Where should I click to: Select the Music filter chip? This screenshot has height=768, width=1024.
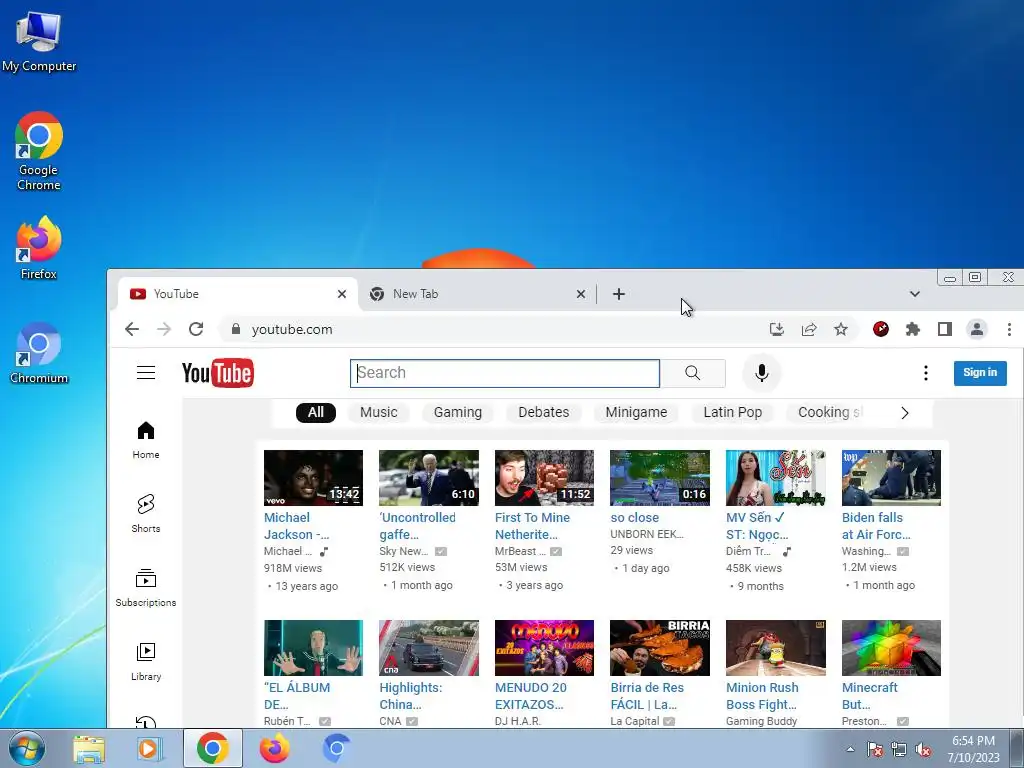click(379, 413)
